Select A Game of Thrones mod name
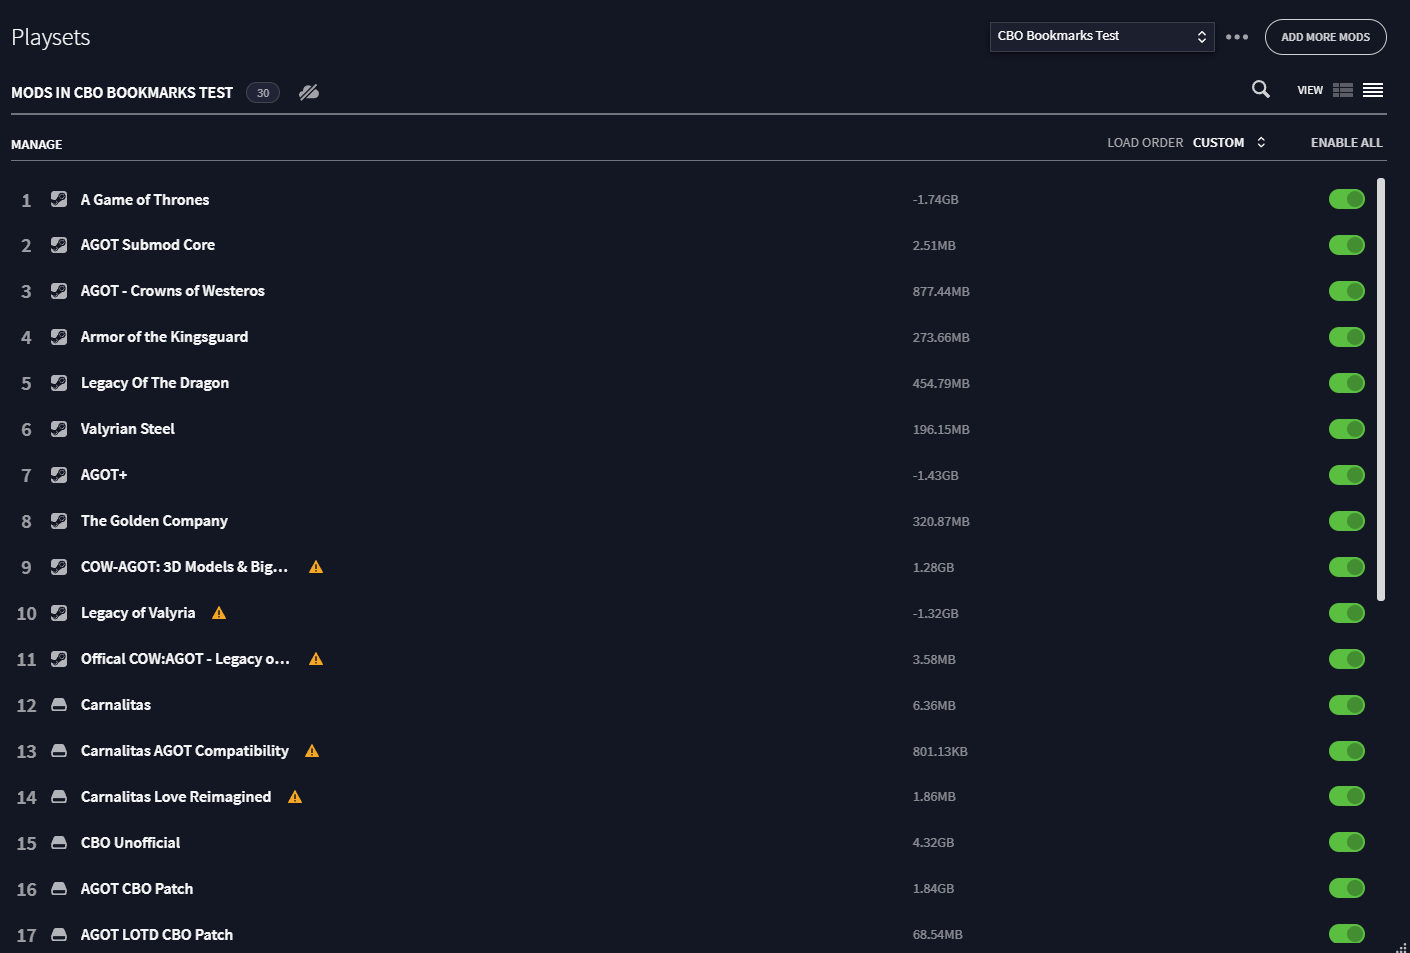 pyautogui.click(x=145, y=200)
